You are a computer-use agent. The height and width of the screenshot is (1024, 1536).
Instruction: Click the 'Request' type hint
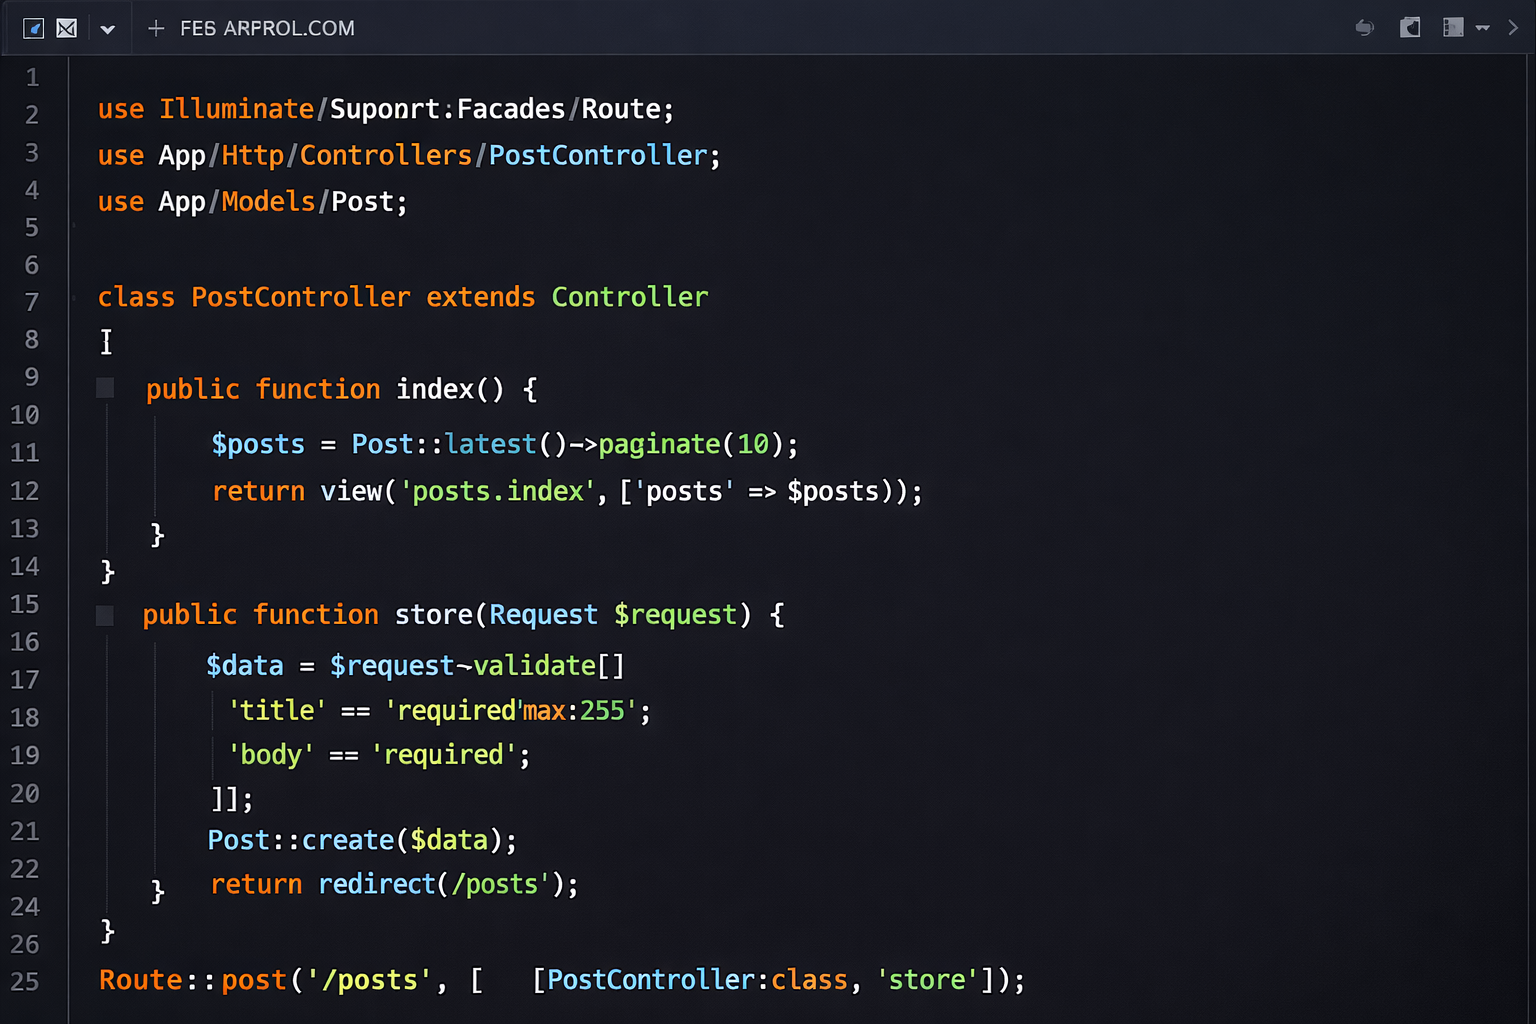(543, 614)
